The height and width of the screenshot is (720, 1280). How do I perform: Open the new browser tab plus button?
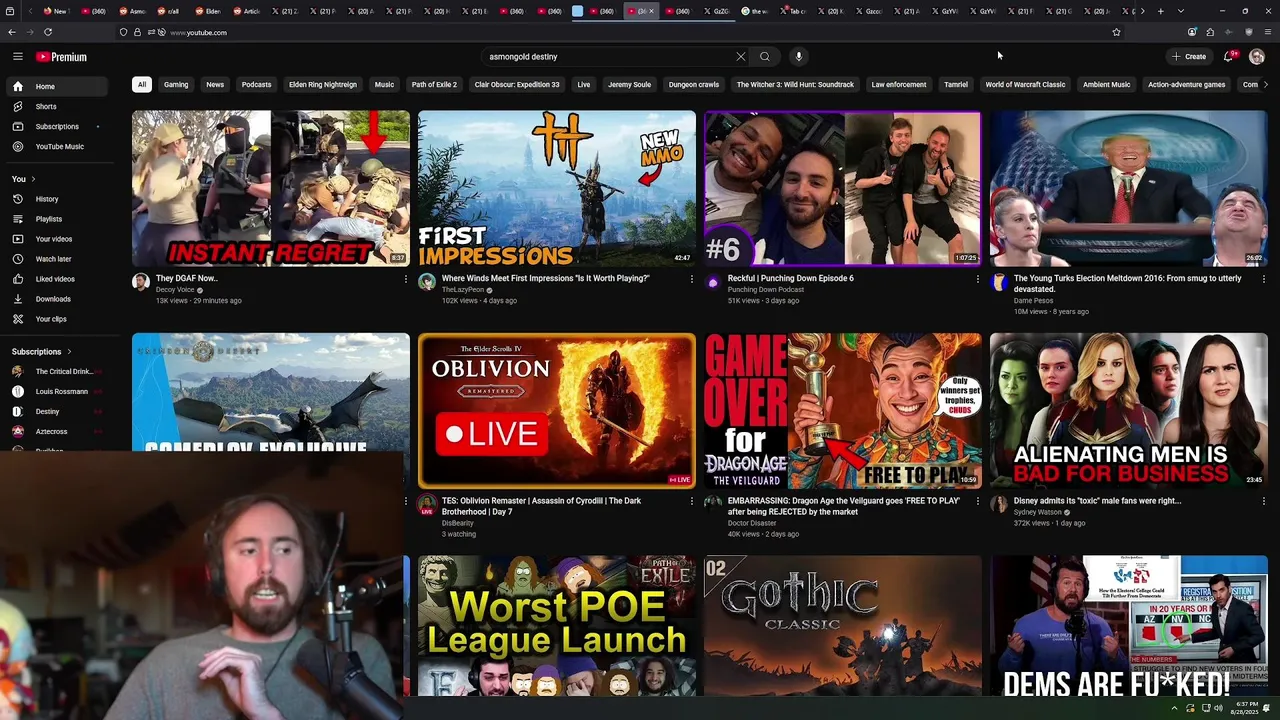pos(1160,11)
